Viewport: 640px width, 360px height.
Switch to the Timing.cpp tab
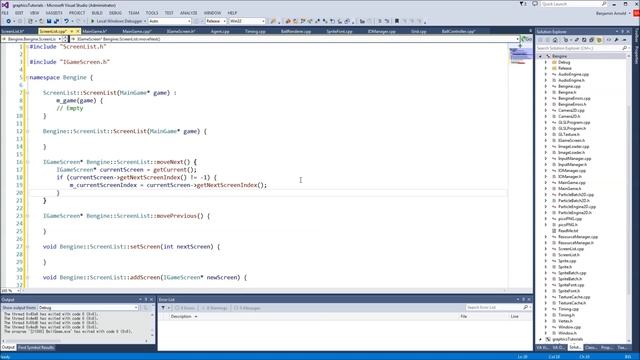point(256,31)
